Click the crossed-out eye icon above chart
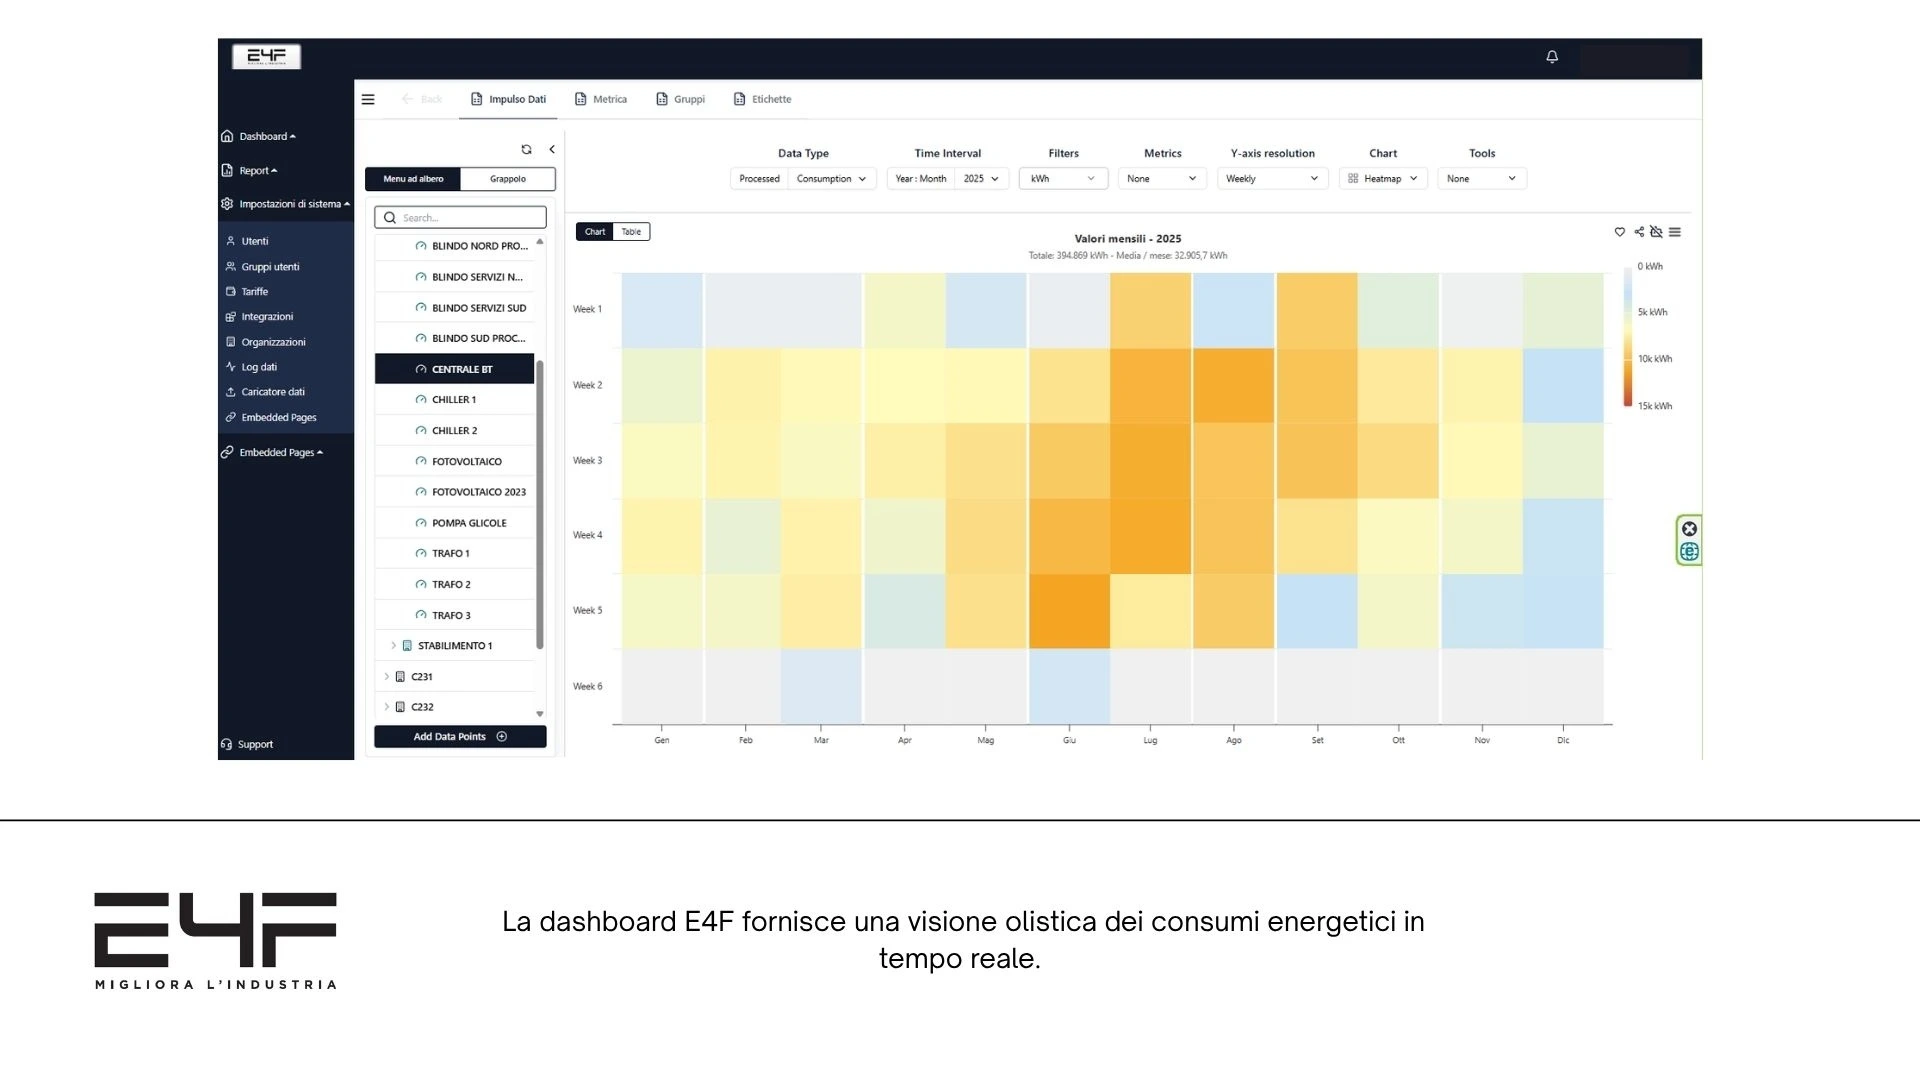Screen dimensions: 1920x1080 [x=1656, y=232]
